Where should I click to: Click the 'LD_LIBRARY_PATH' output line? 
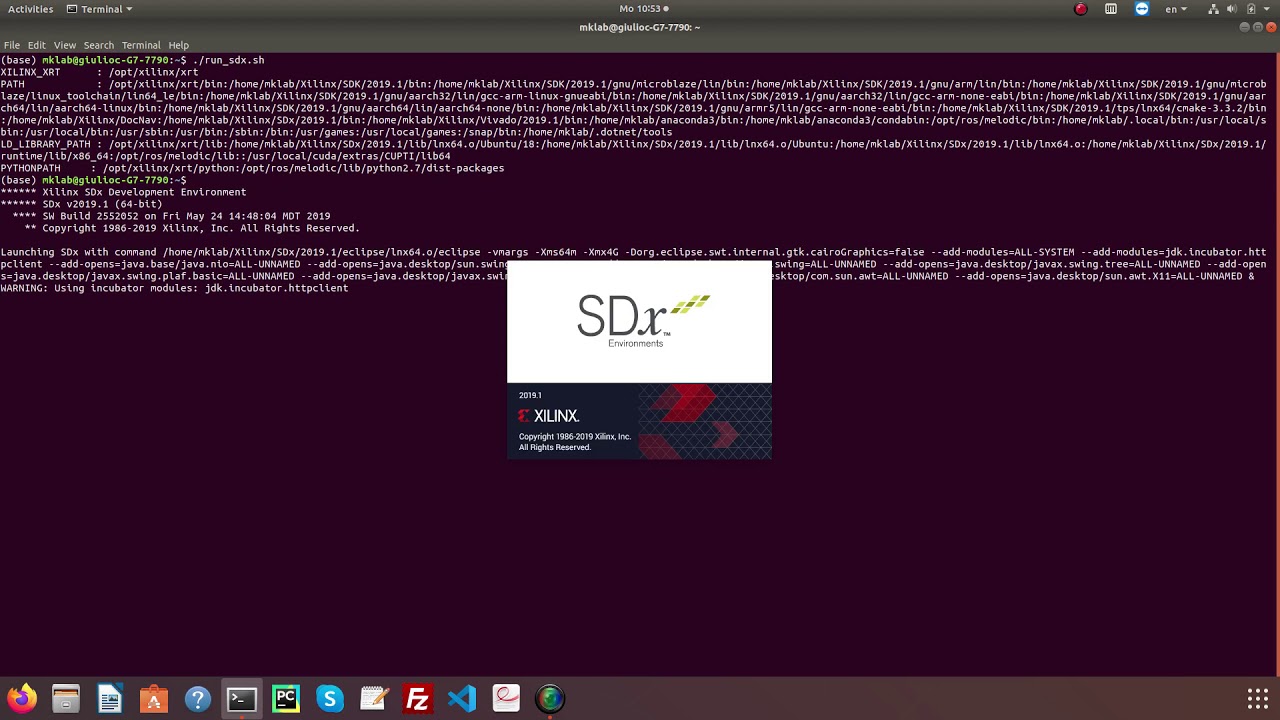coord(633,150)
